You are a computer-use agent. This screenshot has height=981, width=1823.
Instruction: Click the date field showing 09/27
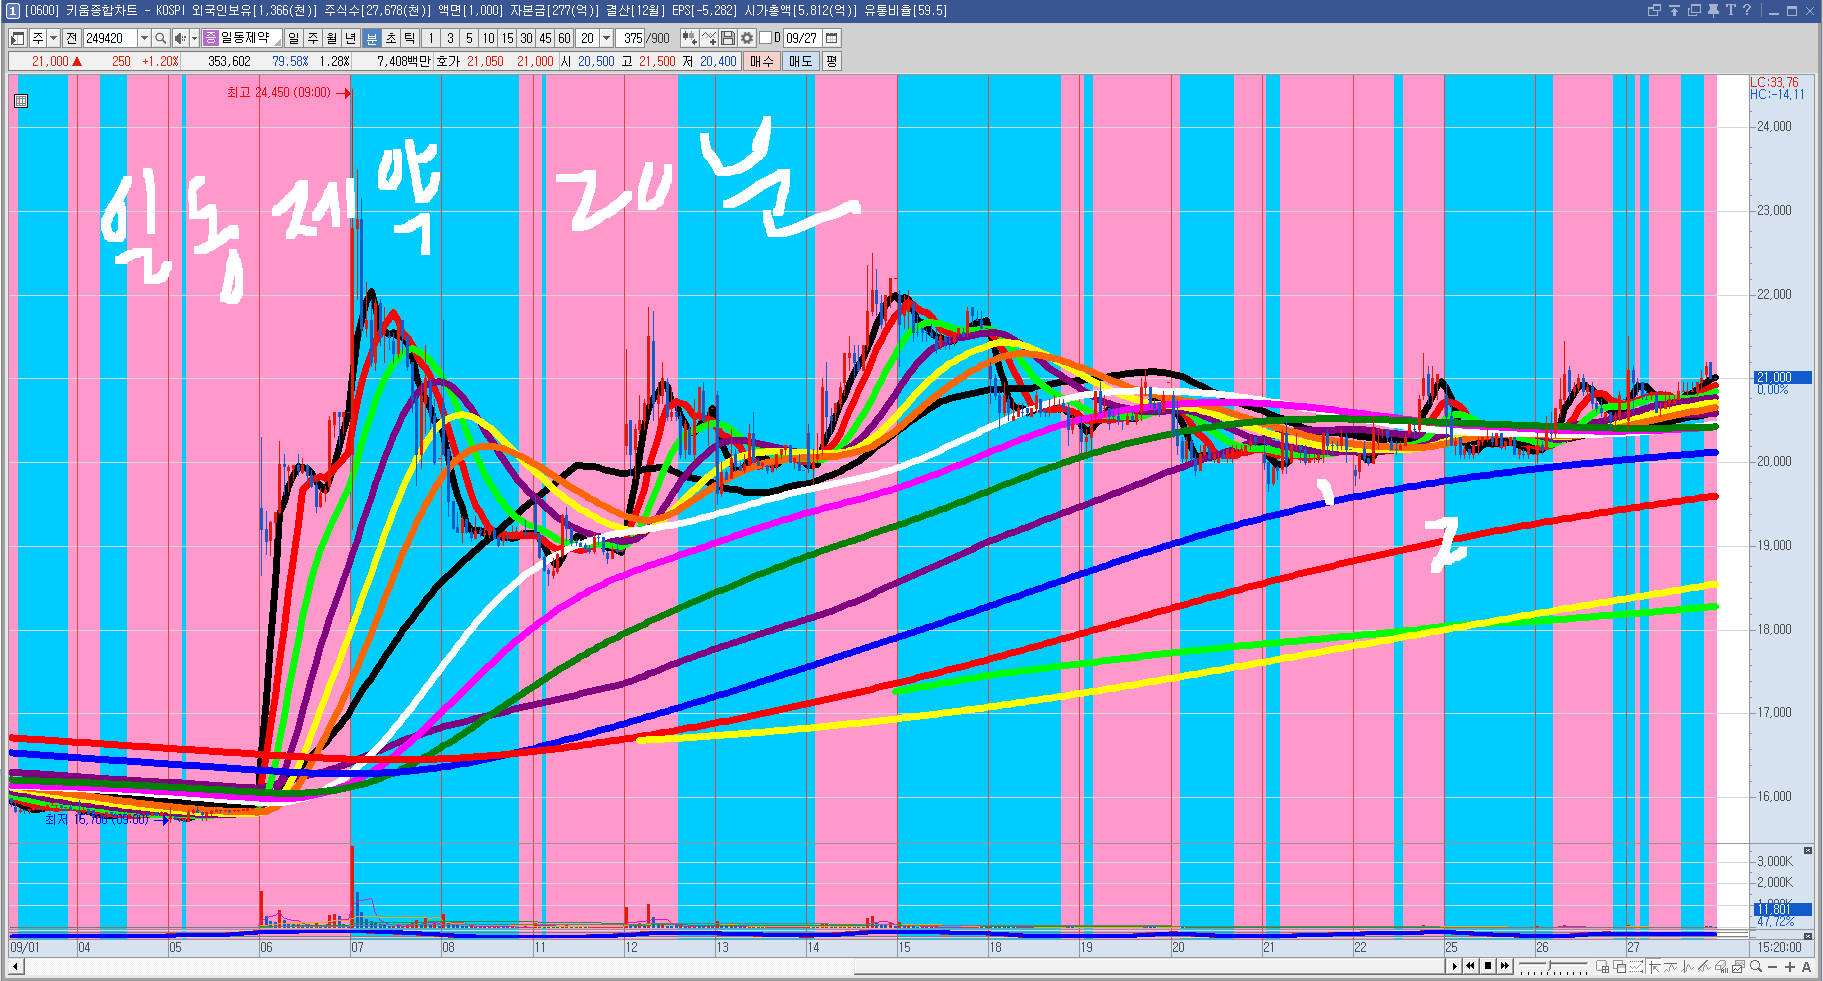coord(802,38)
